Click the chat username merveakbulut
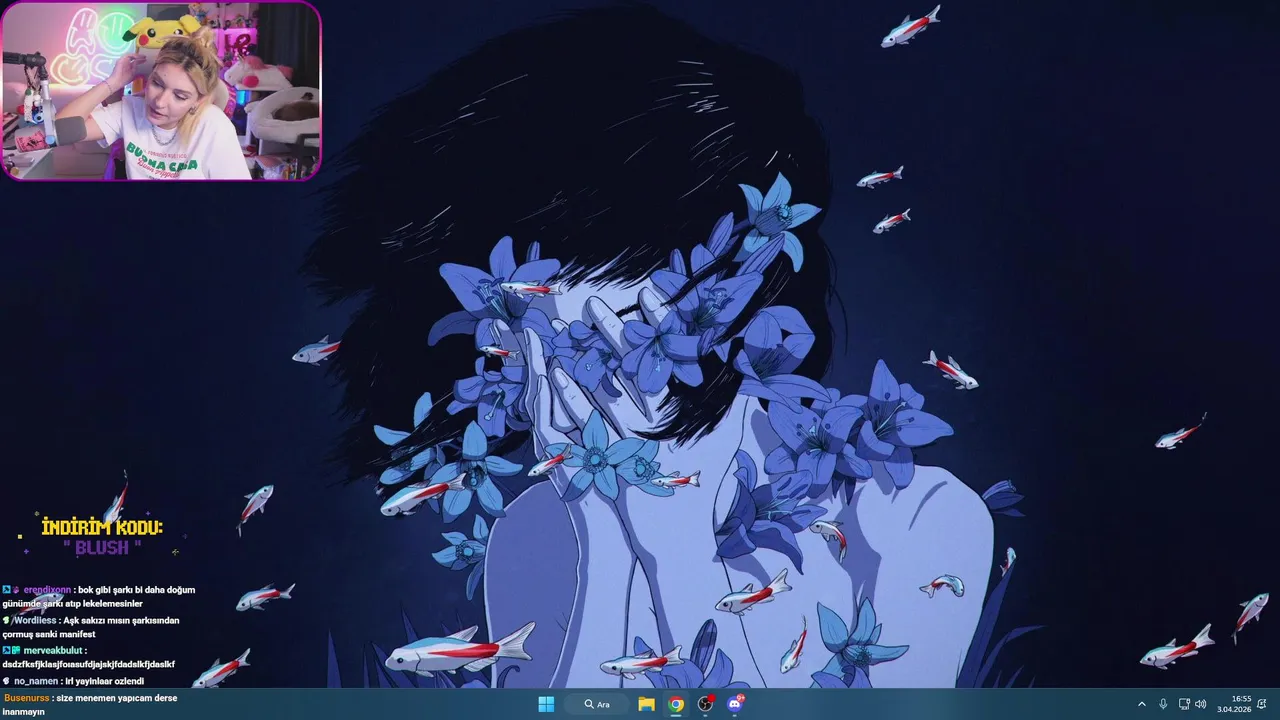This screenshot has width=1280, height=720. [54, 650]
